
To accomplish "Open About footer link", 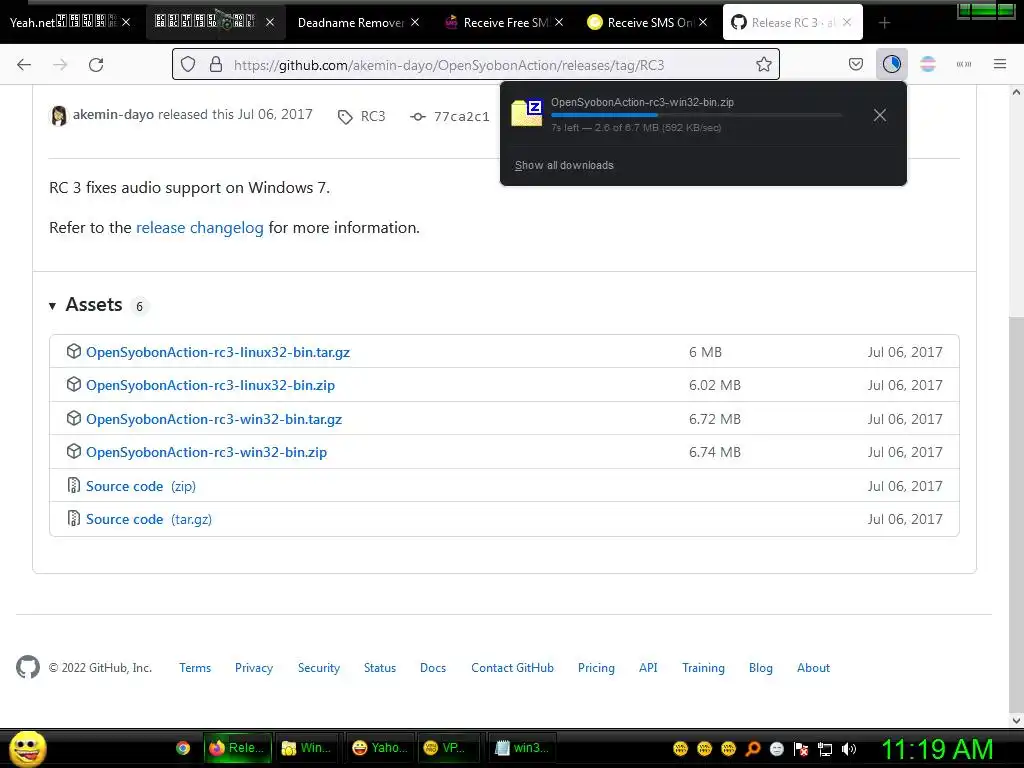I will 813,667.
